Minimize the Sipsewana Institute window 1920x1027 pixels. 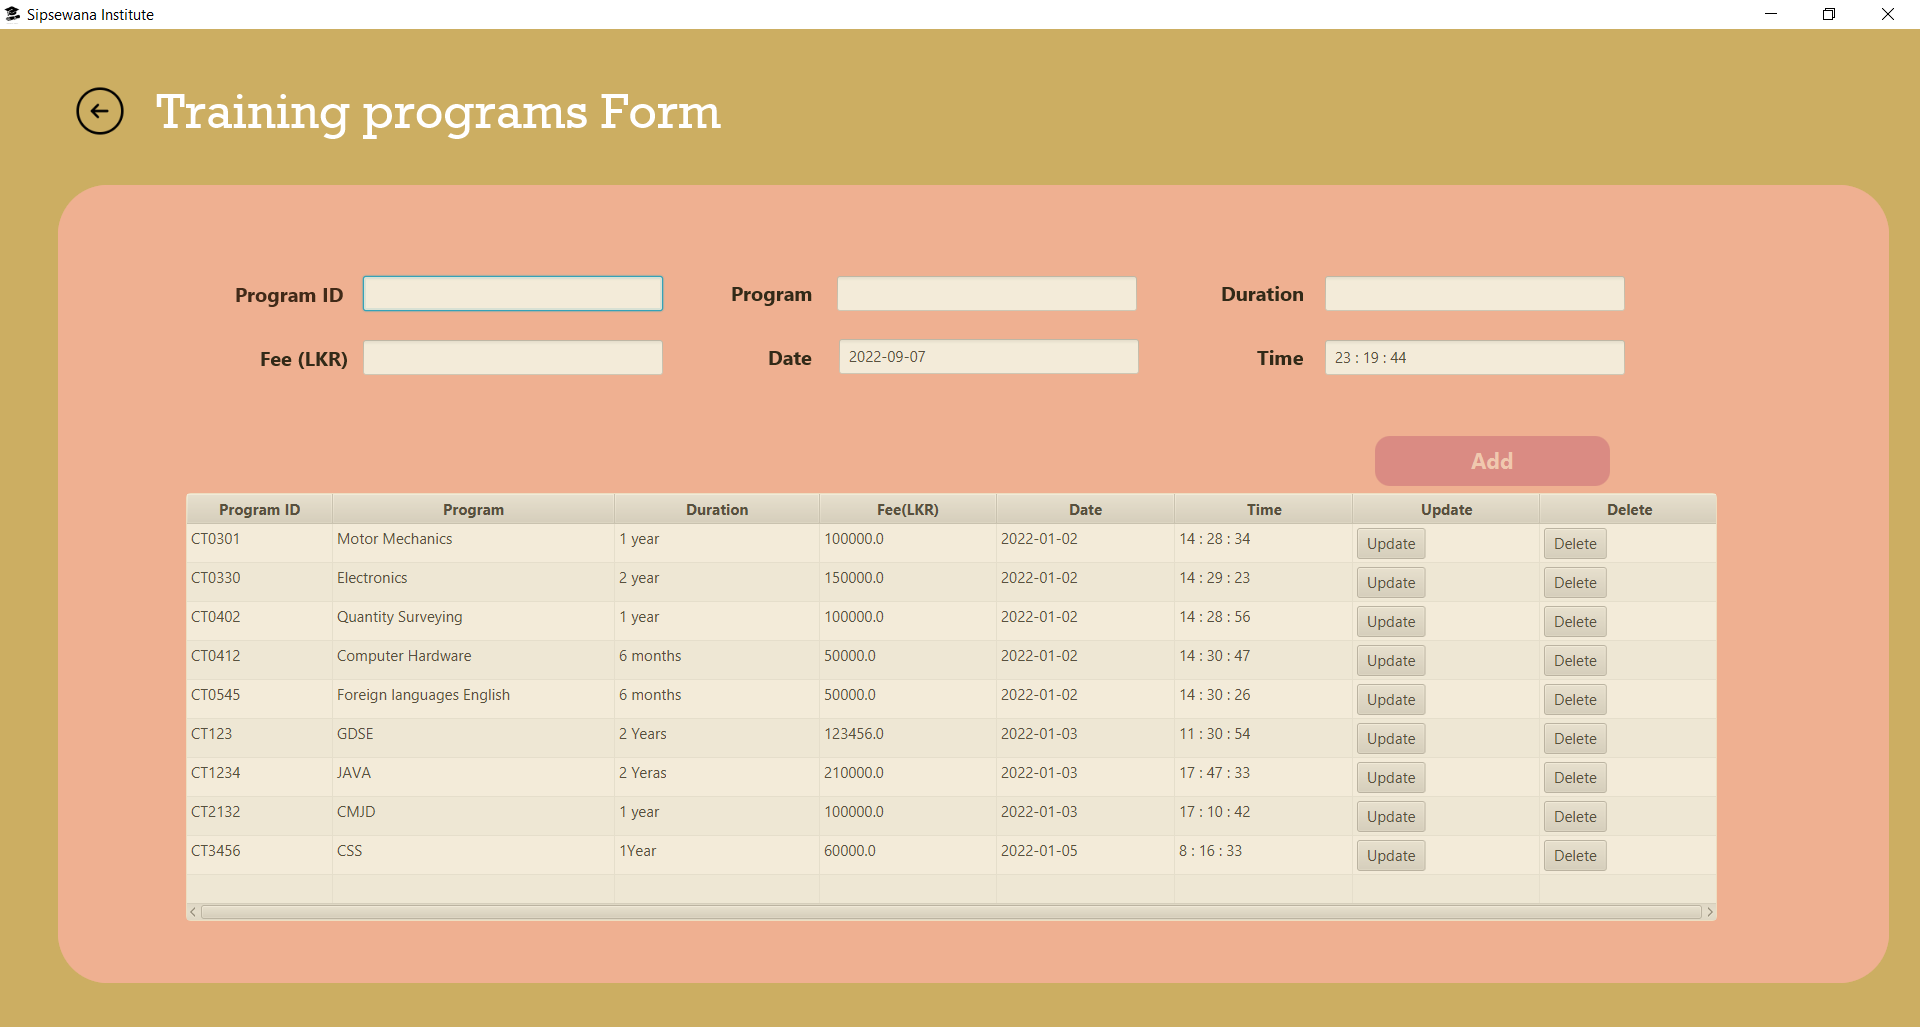click(x=1771, y=14)
